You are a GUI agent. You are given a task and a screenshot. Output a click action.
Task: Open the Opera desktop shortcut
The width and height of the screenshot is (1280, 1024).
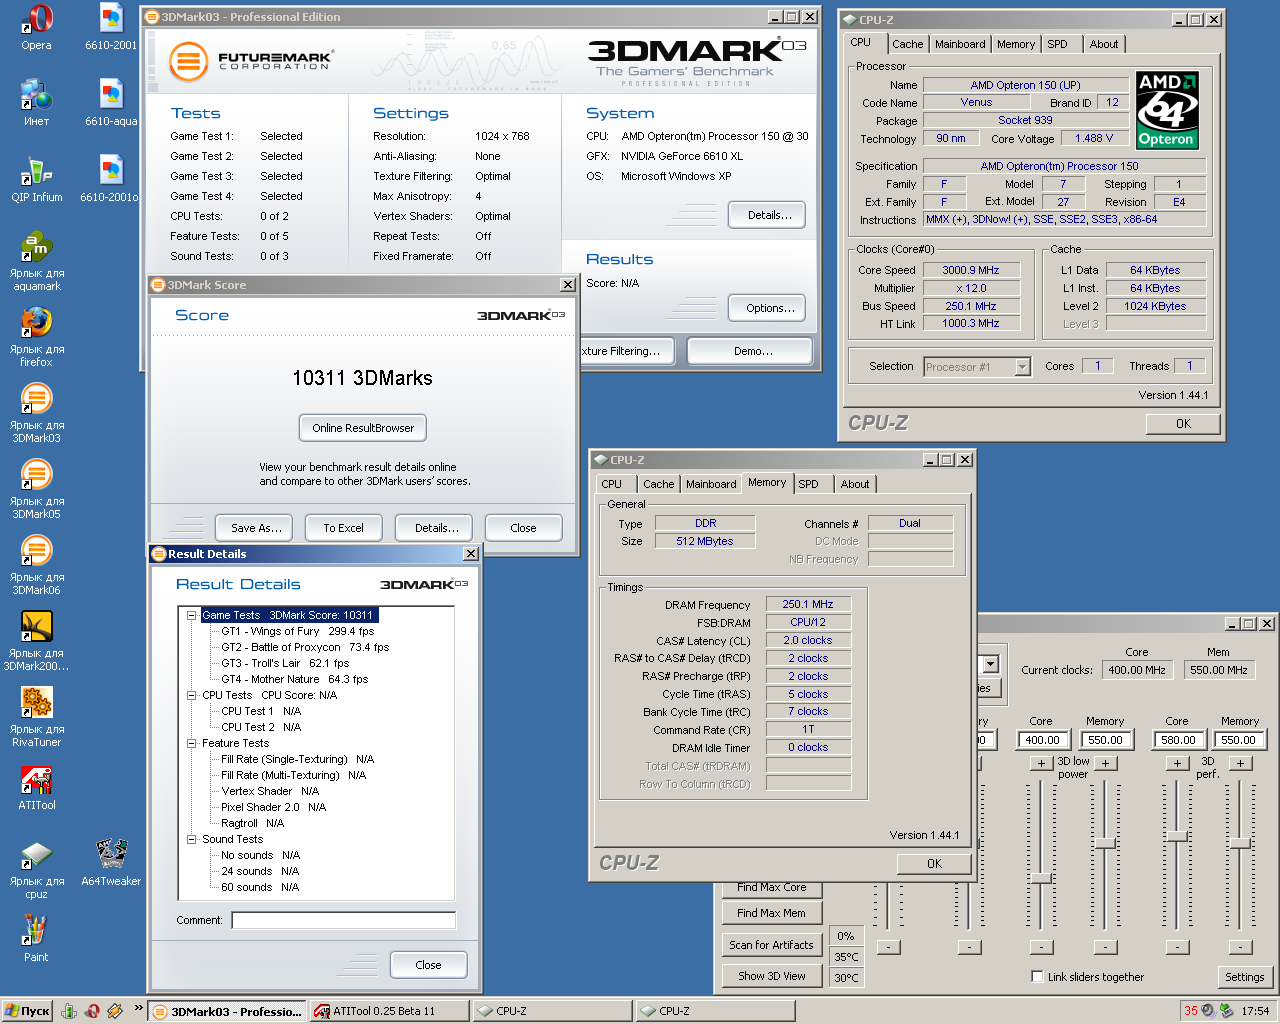pos(36,27)
